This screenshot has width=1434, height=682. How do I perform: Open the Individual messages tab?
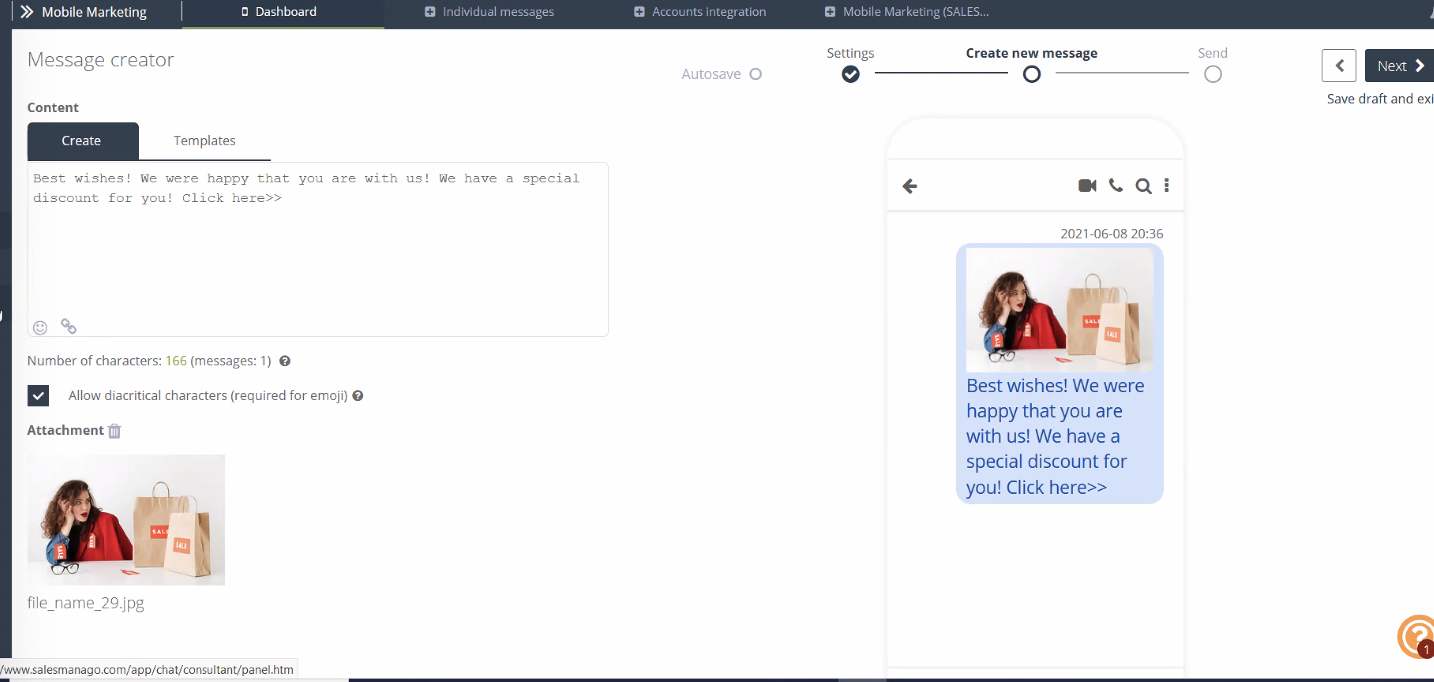tap(489, 12)
